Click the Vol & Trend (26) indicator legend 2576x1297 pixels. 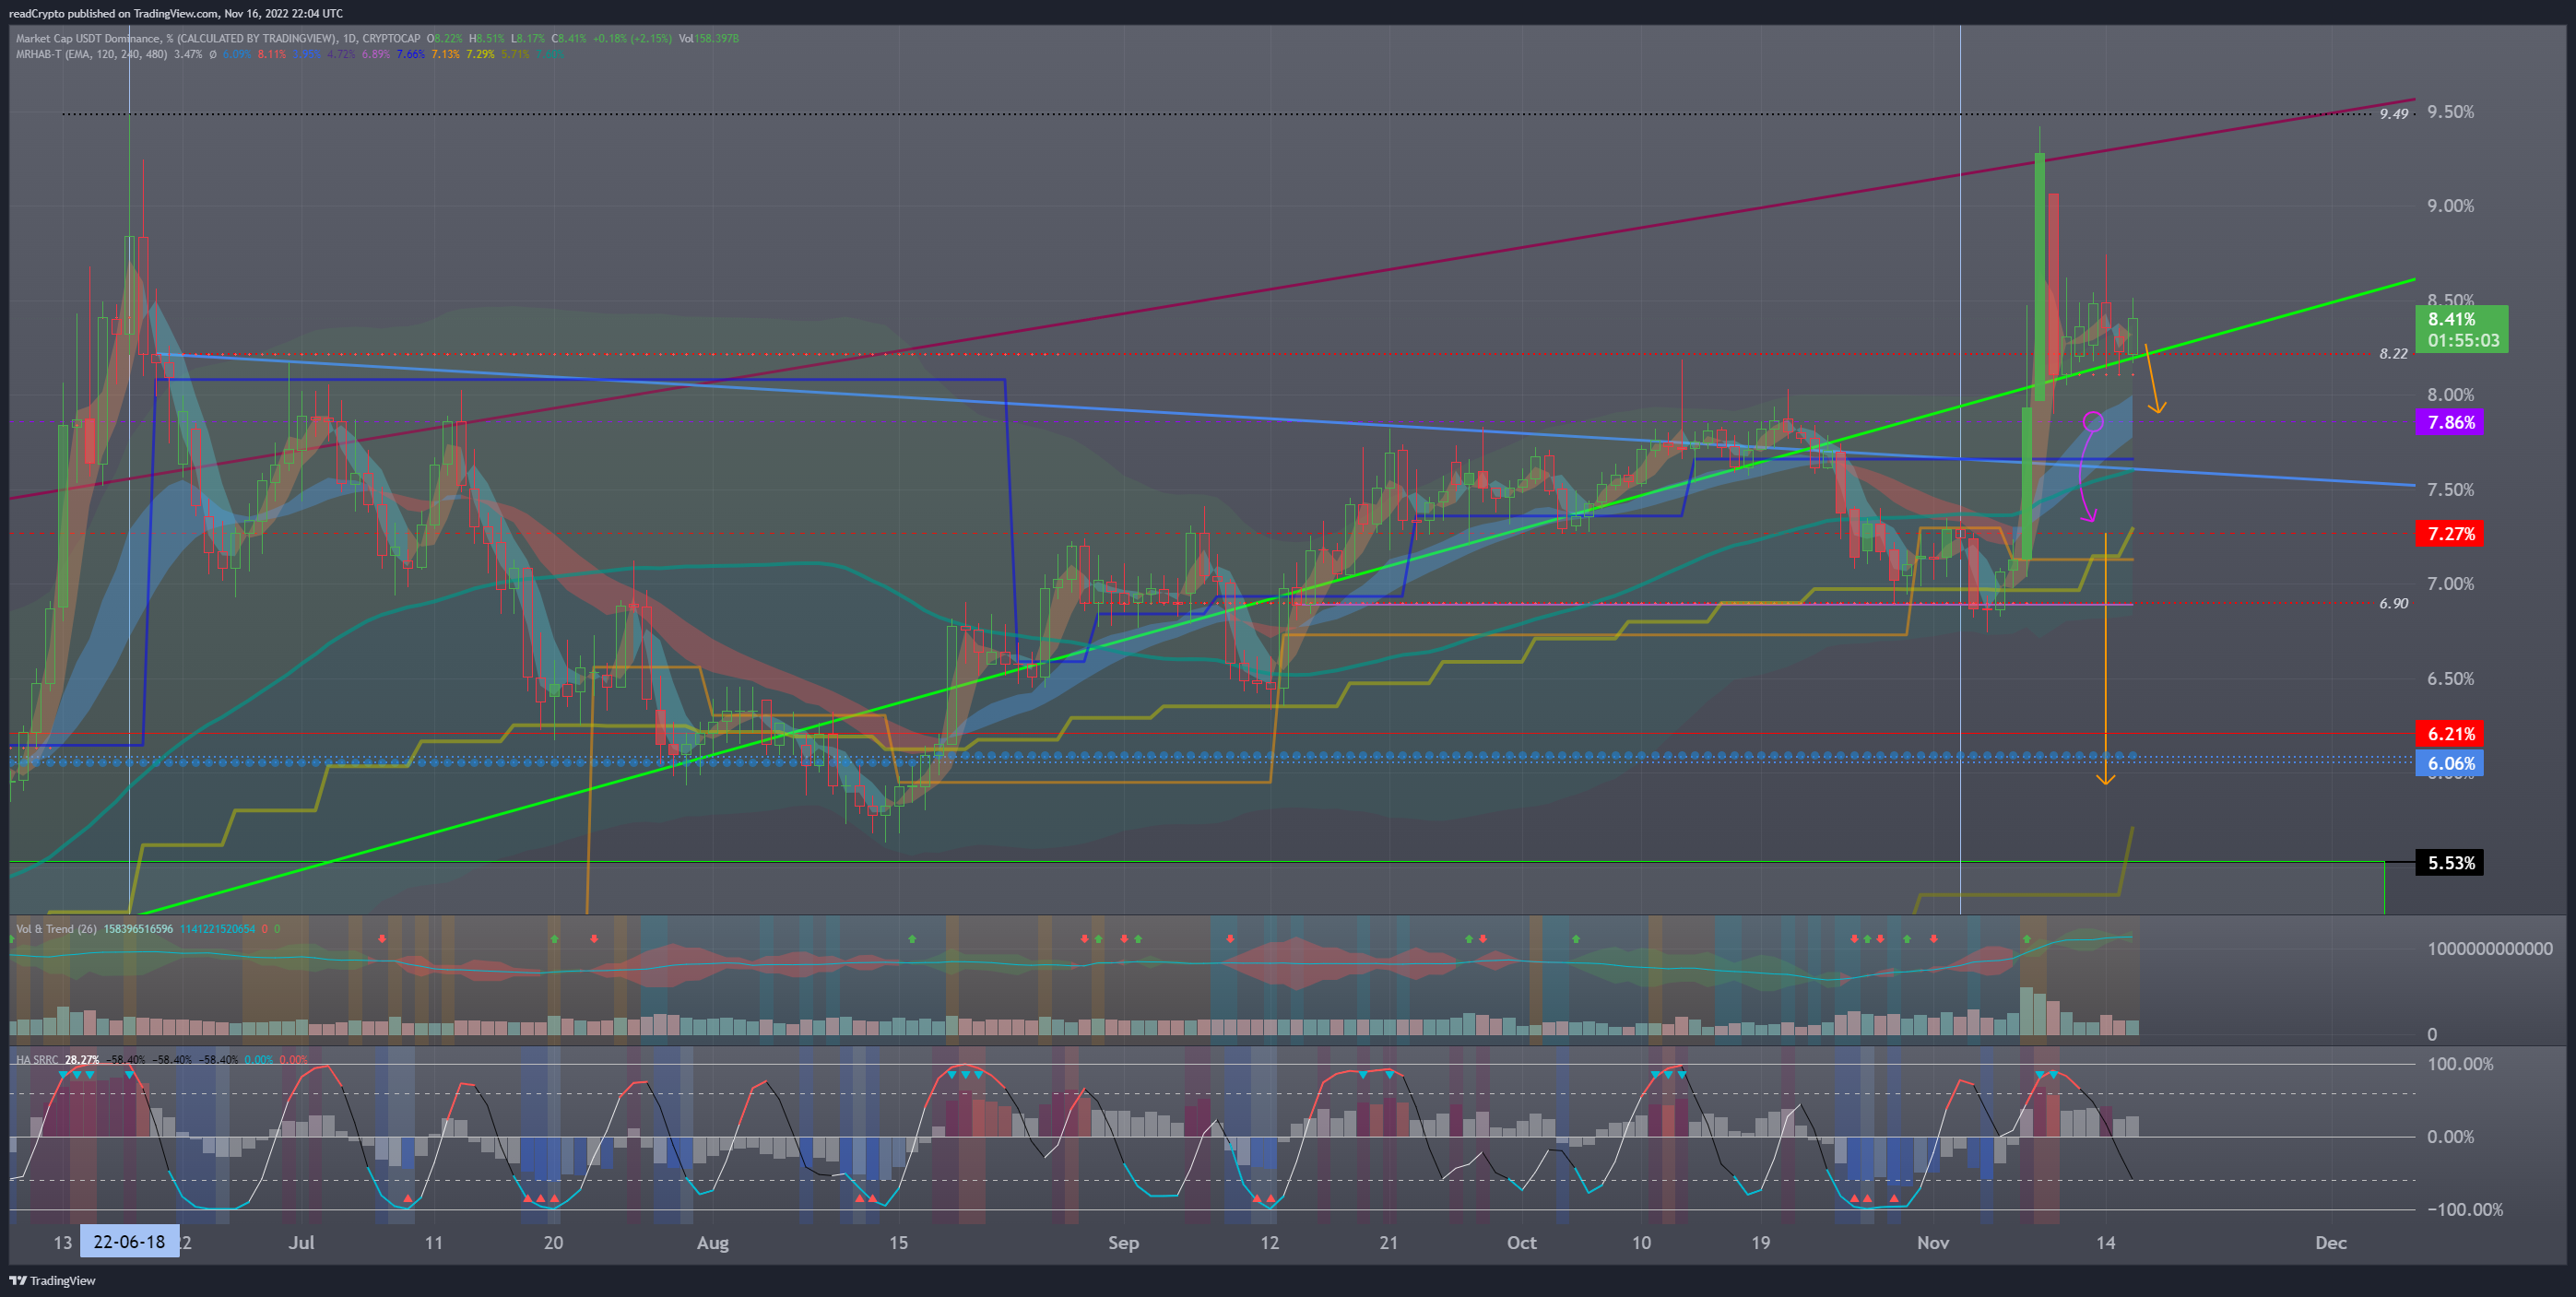pyautogui.click(x=56, y=929)
